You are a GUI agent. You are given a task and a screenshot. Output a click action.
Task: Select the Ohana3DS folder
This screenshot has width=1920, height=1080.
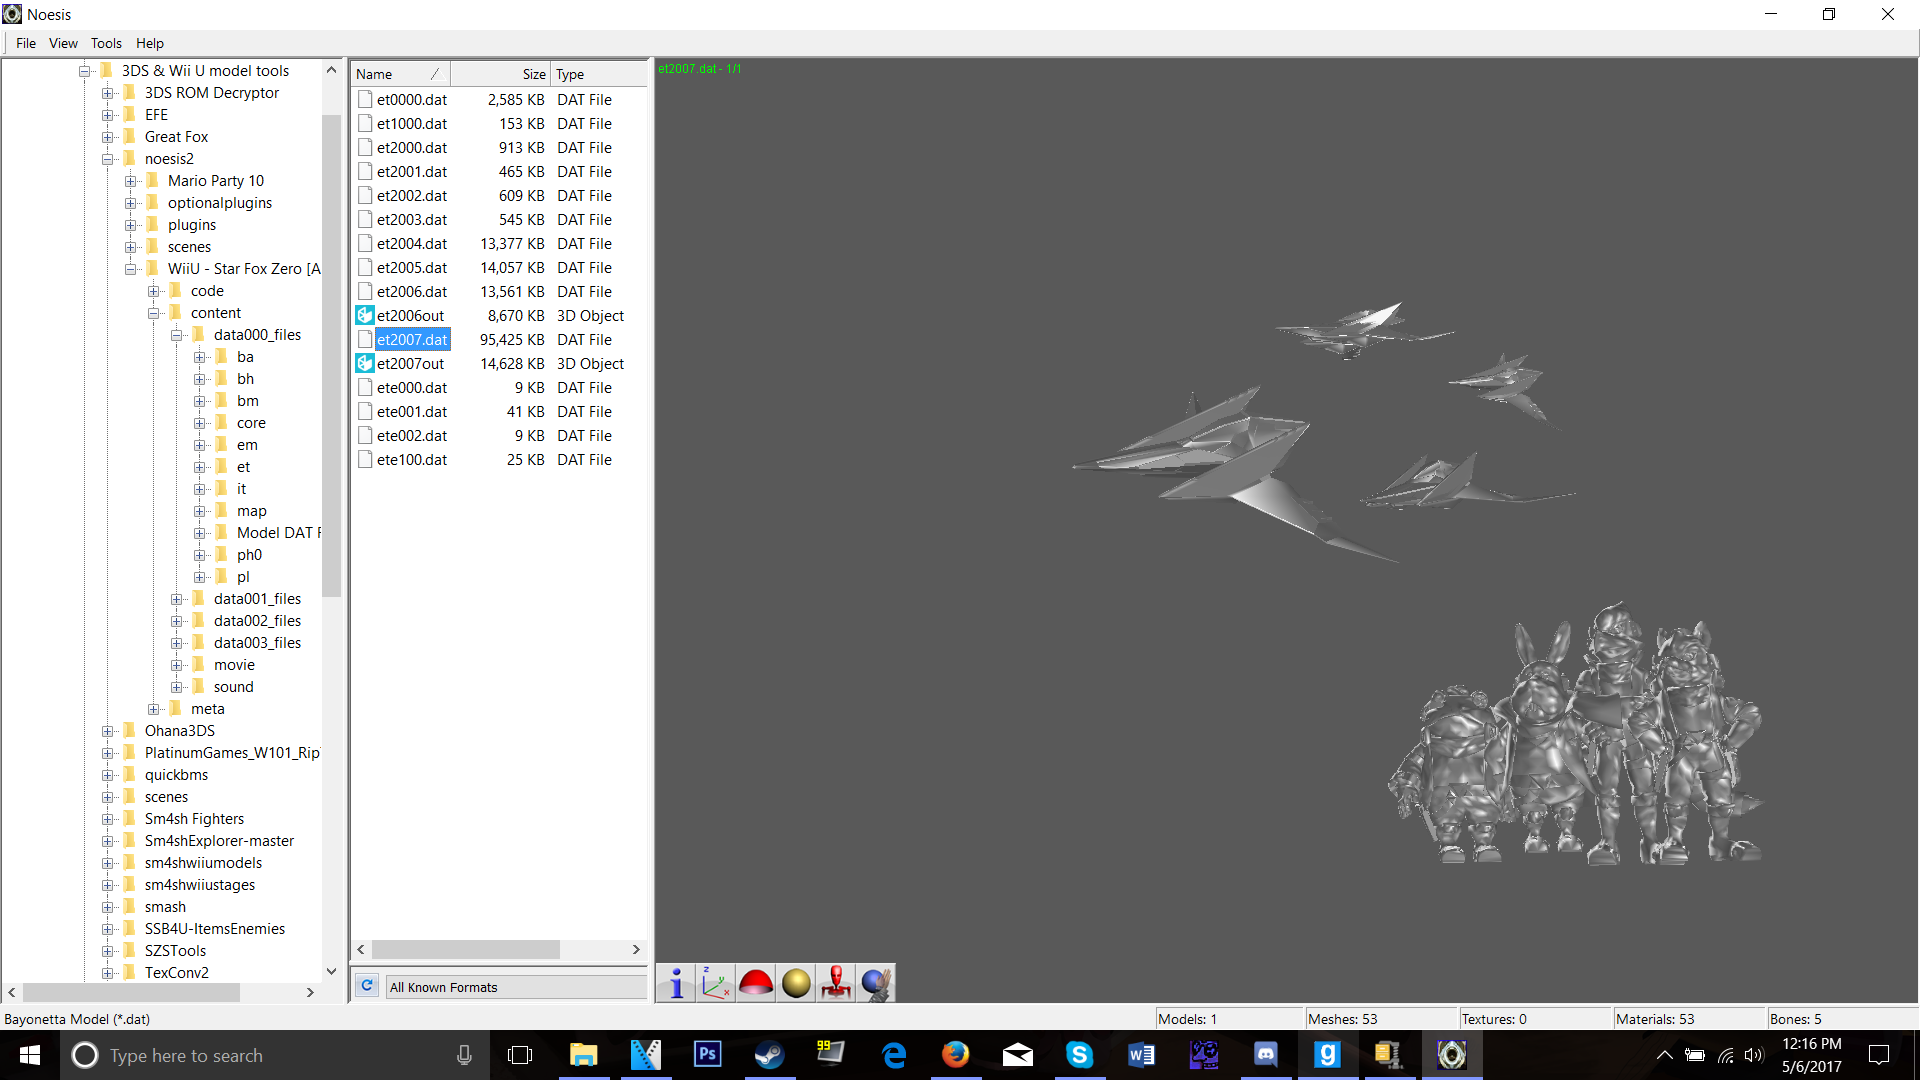coord(180,731)
